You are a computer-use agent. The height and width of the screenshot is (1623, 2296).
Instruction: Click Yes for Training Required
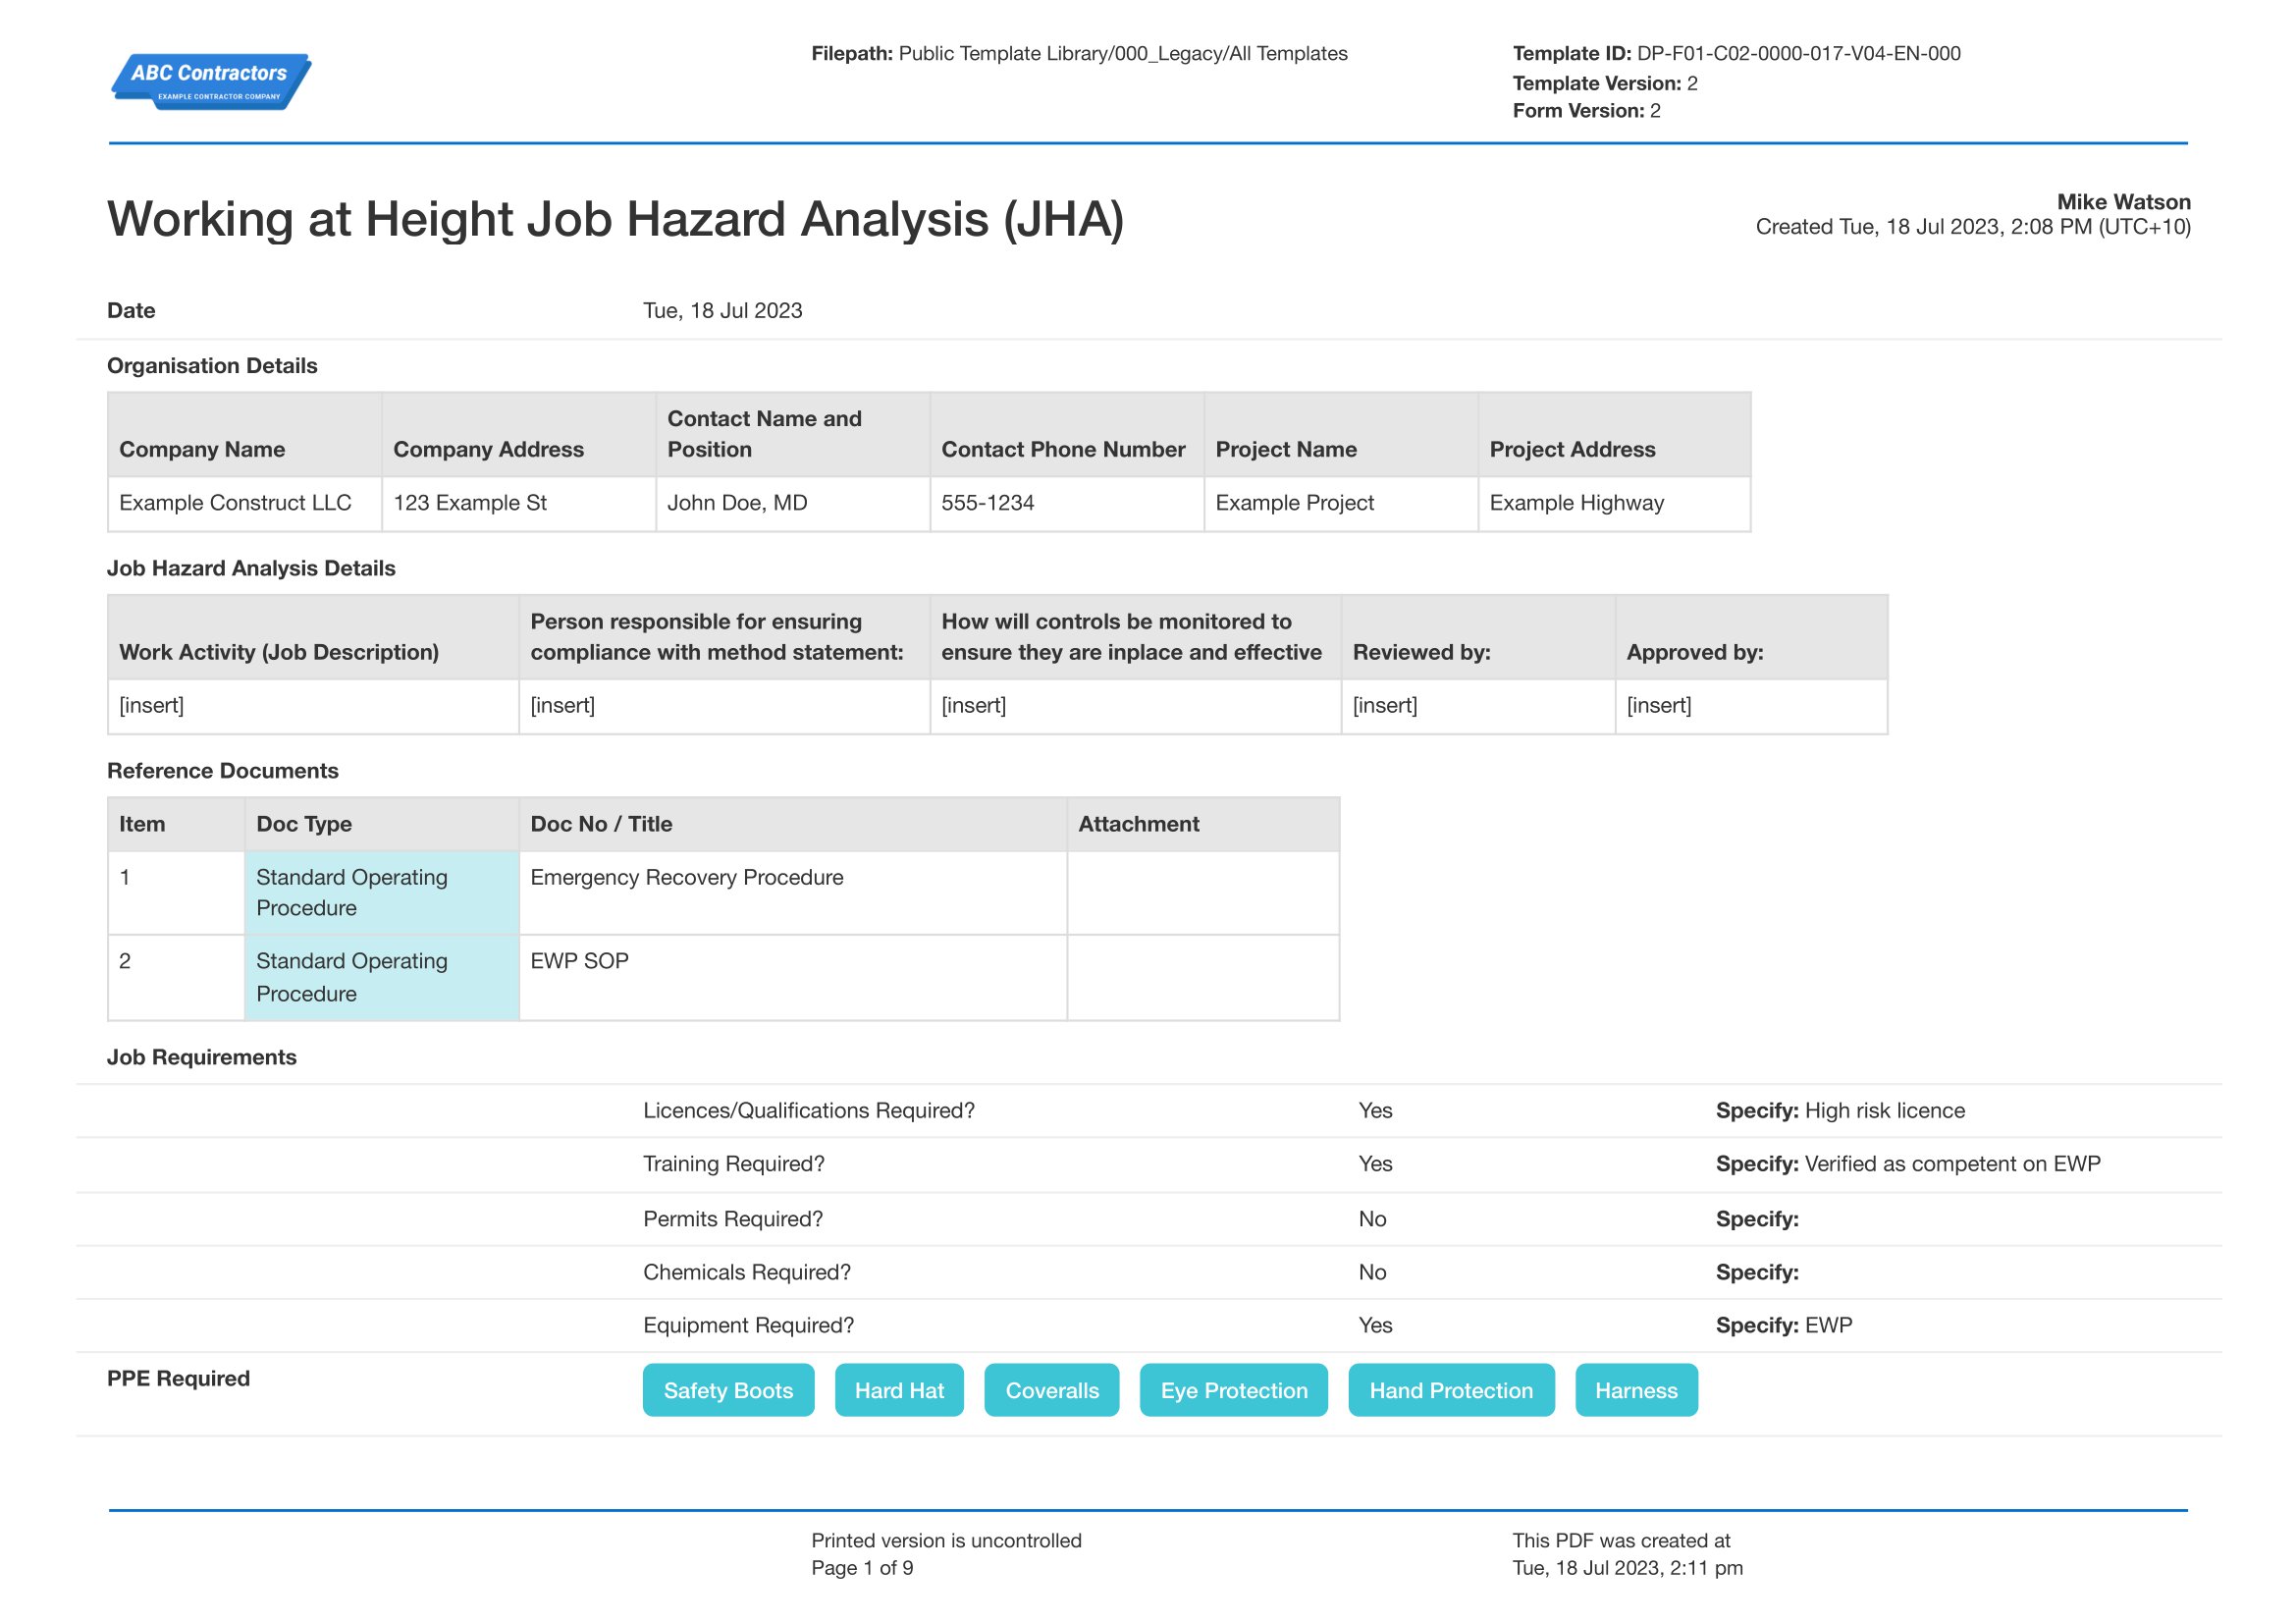[1375, 1163]
